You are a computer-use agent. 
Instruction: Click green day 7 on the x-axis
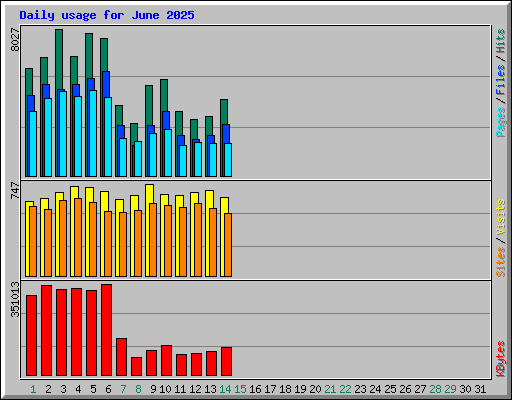click(x=123, y=389)
